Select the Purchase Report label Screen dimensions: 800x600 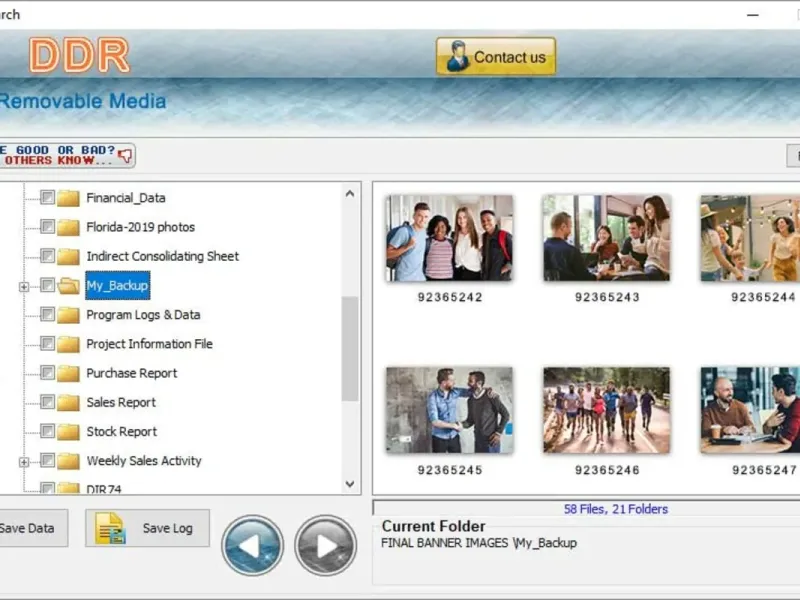click(132, 373)
